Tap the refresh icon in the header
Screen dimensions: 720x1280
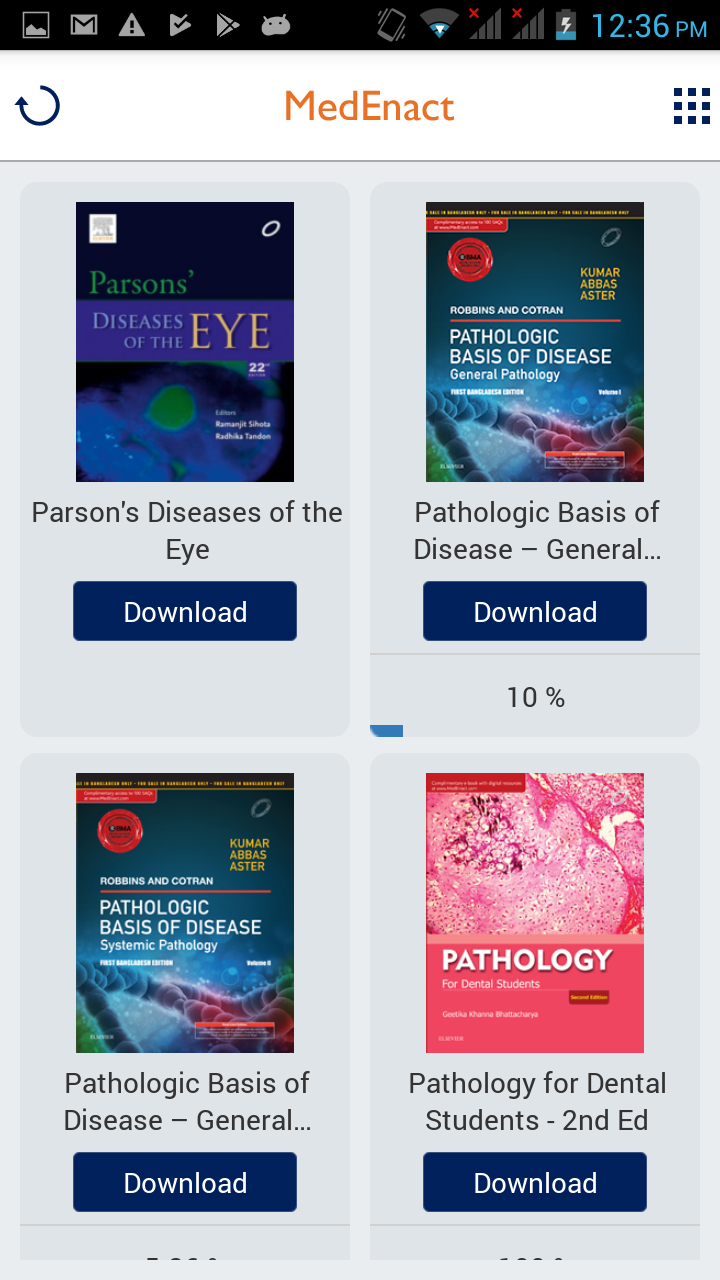(38, 106)
